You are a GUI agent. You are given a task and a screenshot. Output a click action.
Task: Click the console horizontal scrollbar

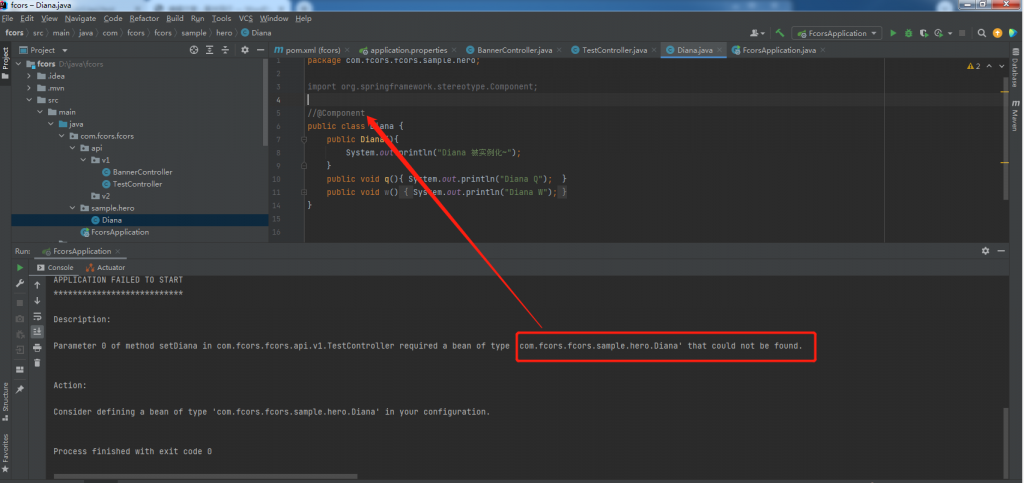[x=205, y=476]
